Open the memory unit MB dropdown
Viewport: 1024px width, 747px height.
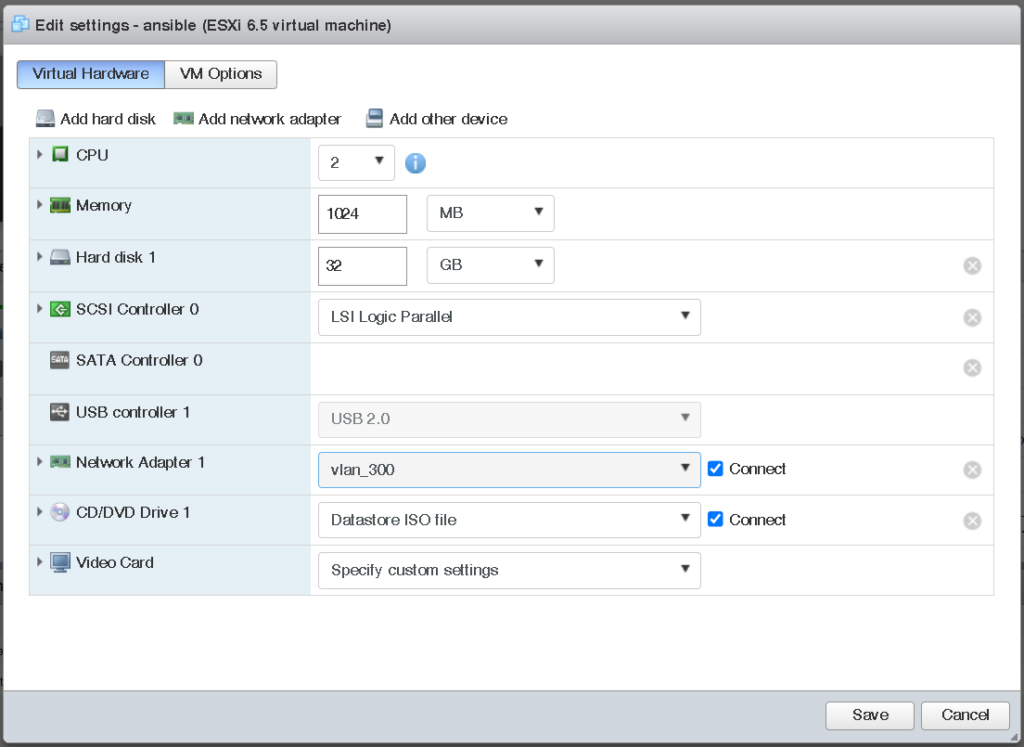(490, 213)
